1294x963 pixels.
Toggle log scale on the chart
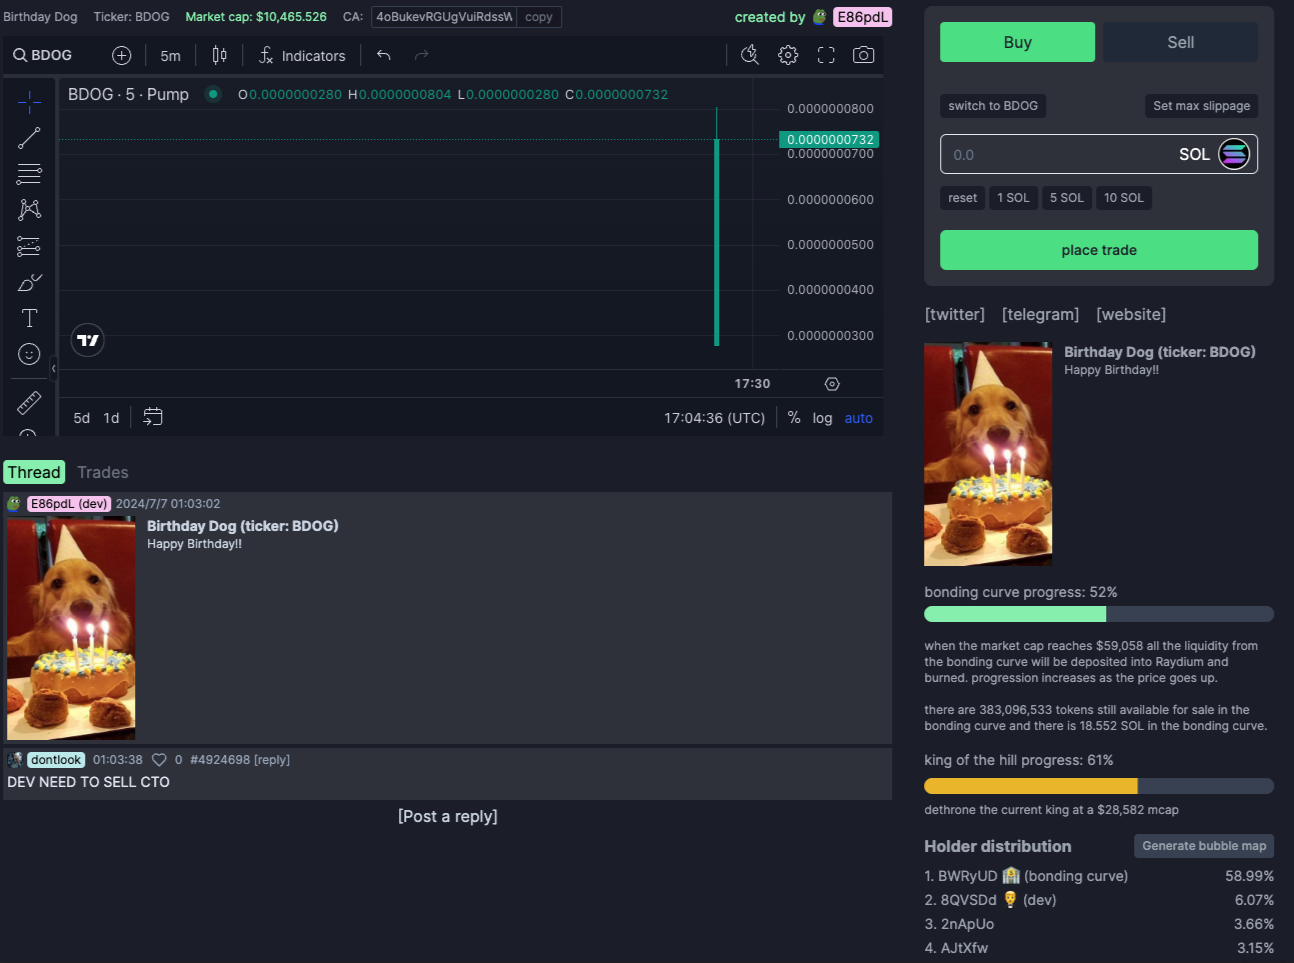(822, 418)
